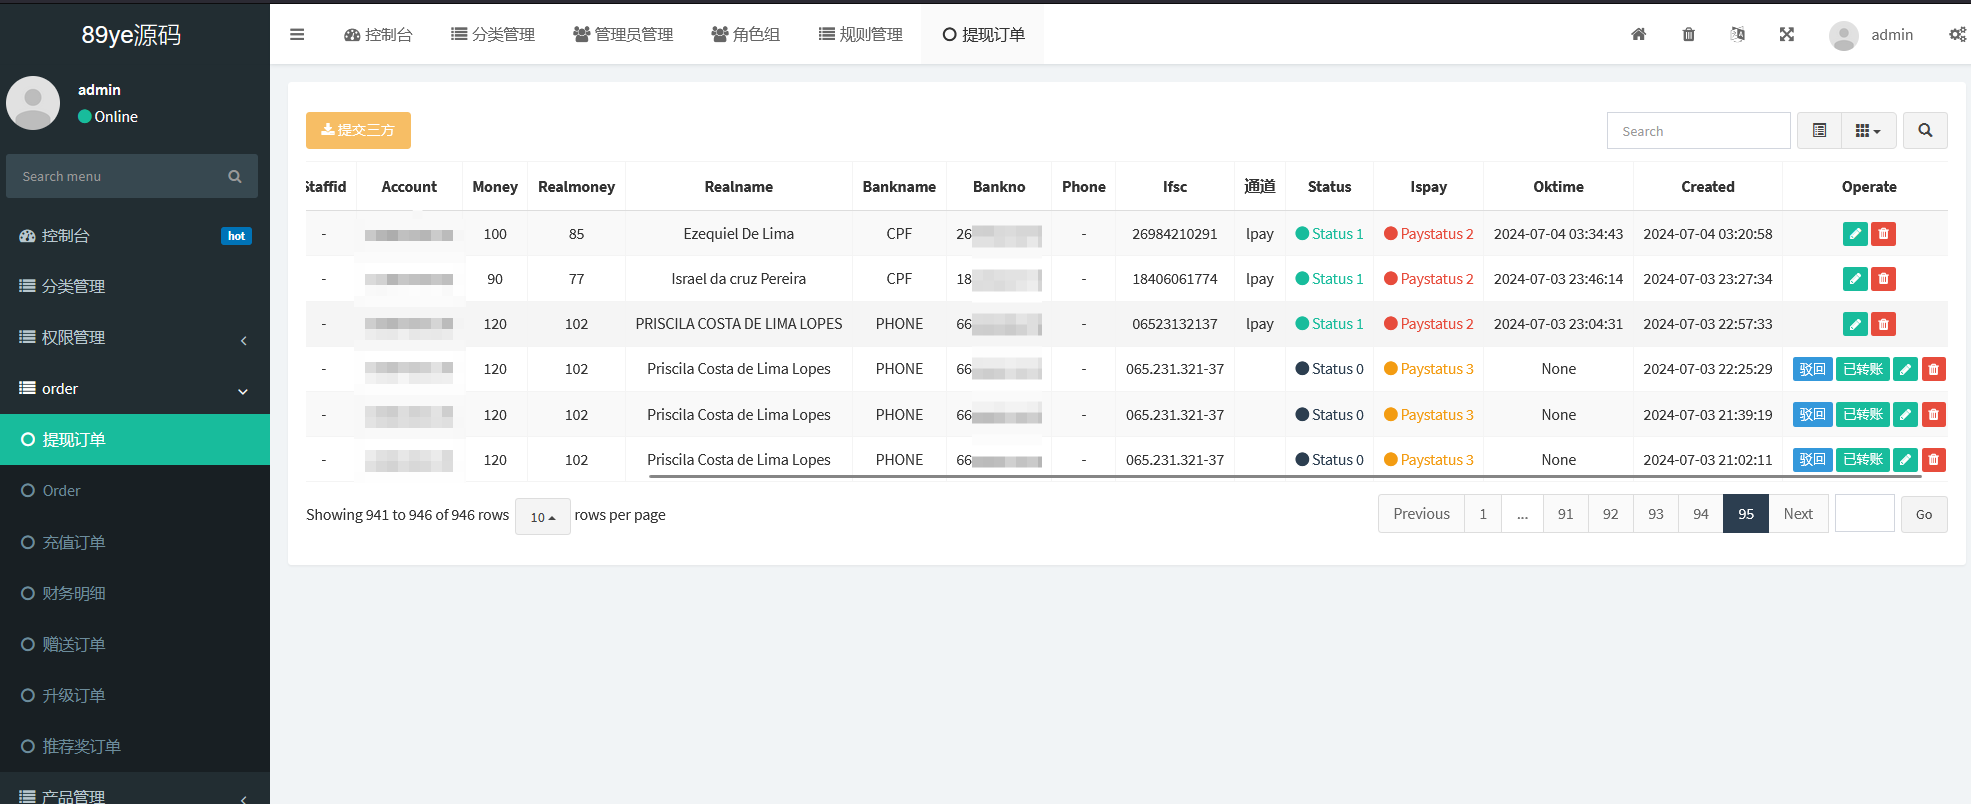Image resolution: width=1971 pixels, height=804 pixels.
Task: Open 推荐奖订单 in the sidebar
Action: click(135, 746)
